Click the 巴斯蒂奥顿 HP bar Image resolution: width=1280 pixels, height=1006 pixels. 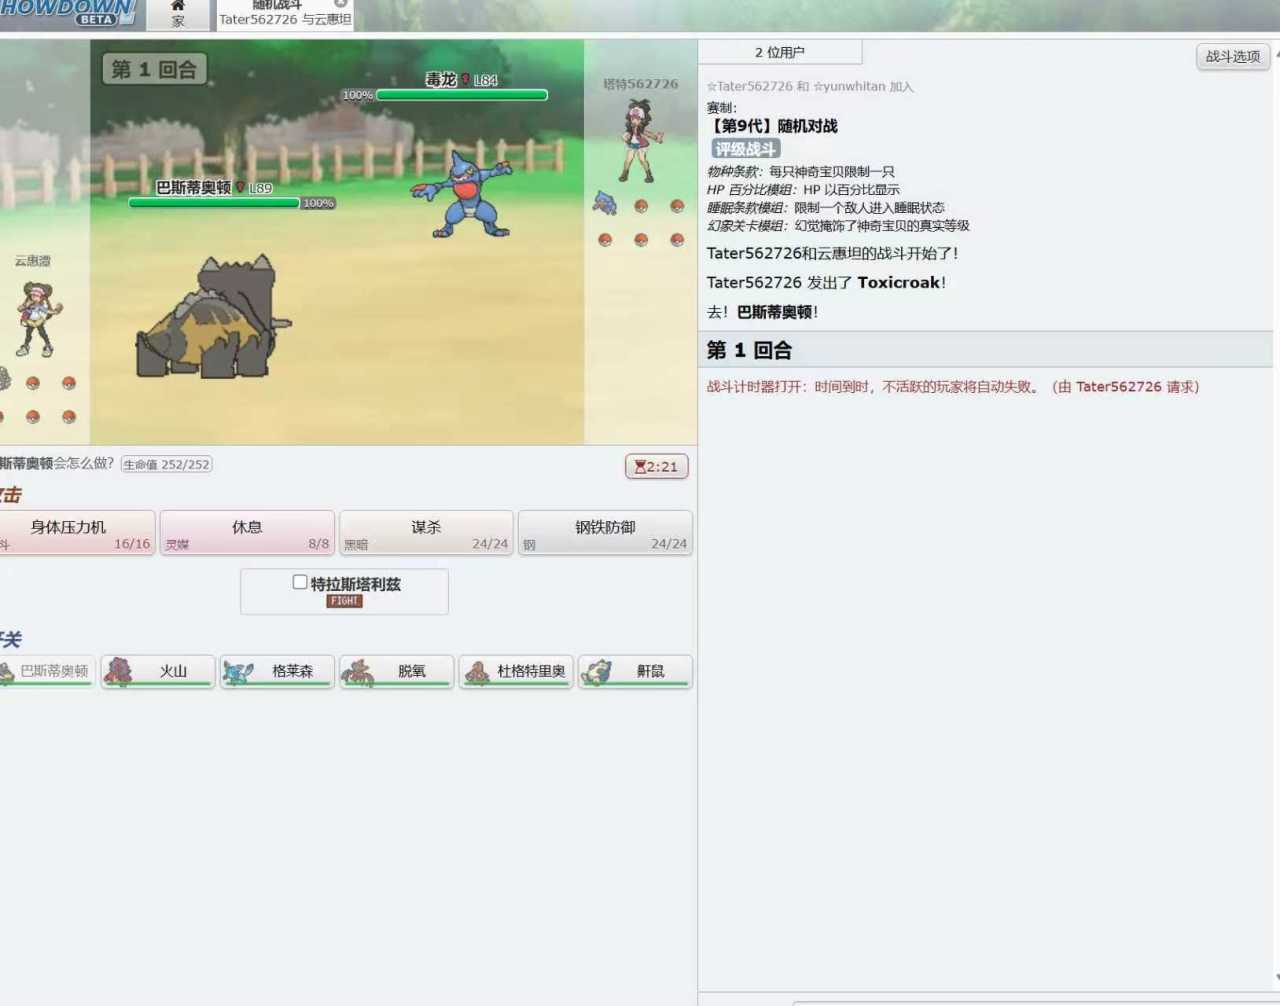point(214,203)
